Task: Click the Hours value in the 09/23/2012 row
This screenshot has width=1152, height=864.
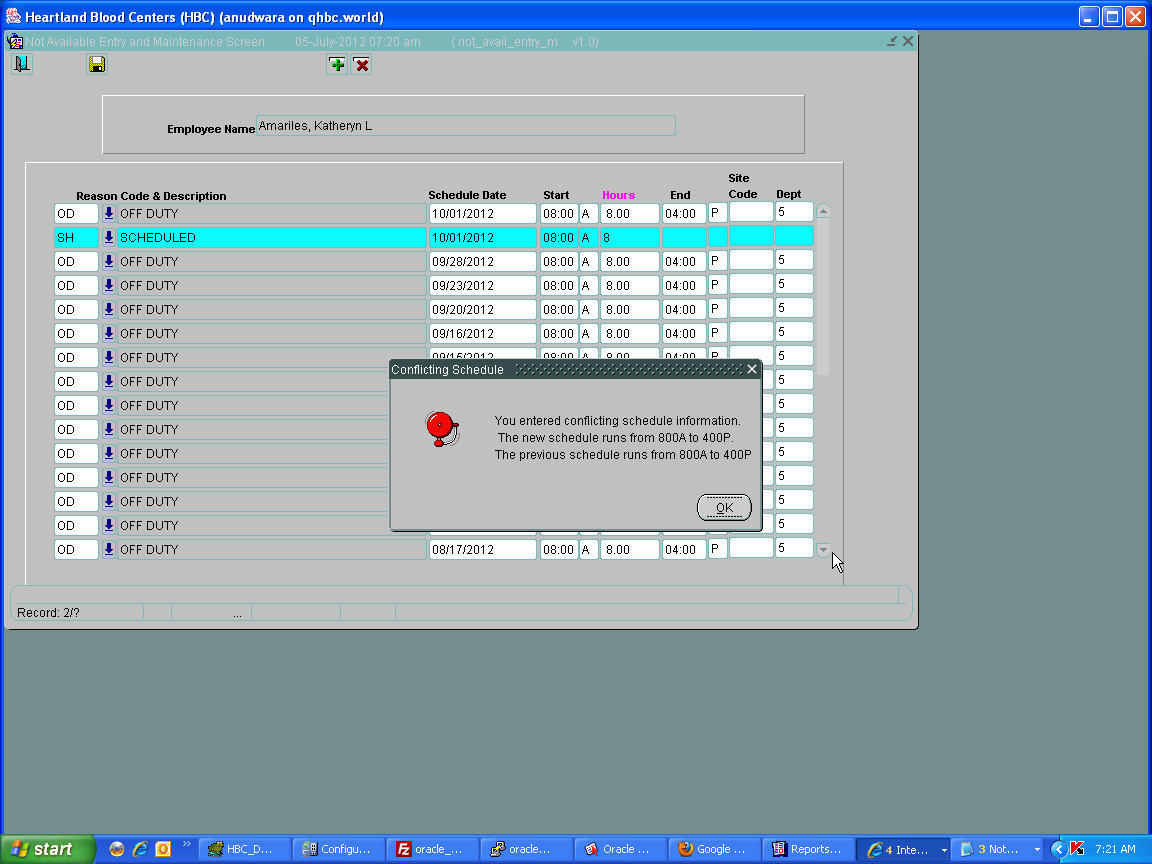Action: pyautogui.click(x=629, y=285)
